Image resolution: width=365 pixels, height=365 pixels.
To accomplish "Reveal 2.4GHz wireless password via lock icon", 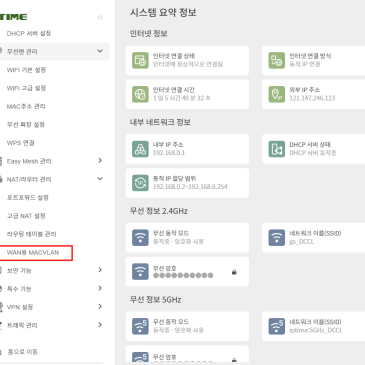I will click(x=234, y=272).
